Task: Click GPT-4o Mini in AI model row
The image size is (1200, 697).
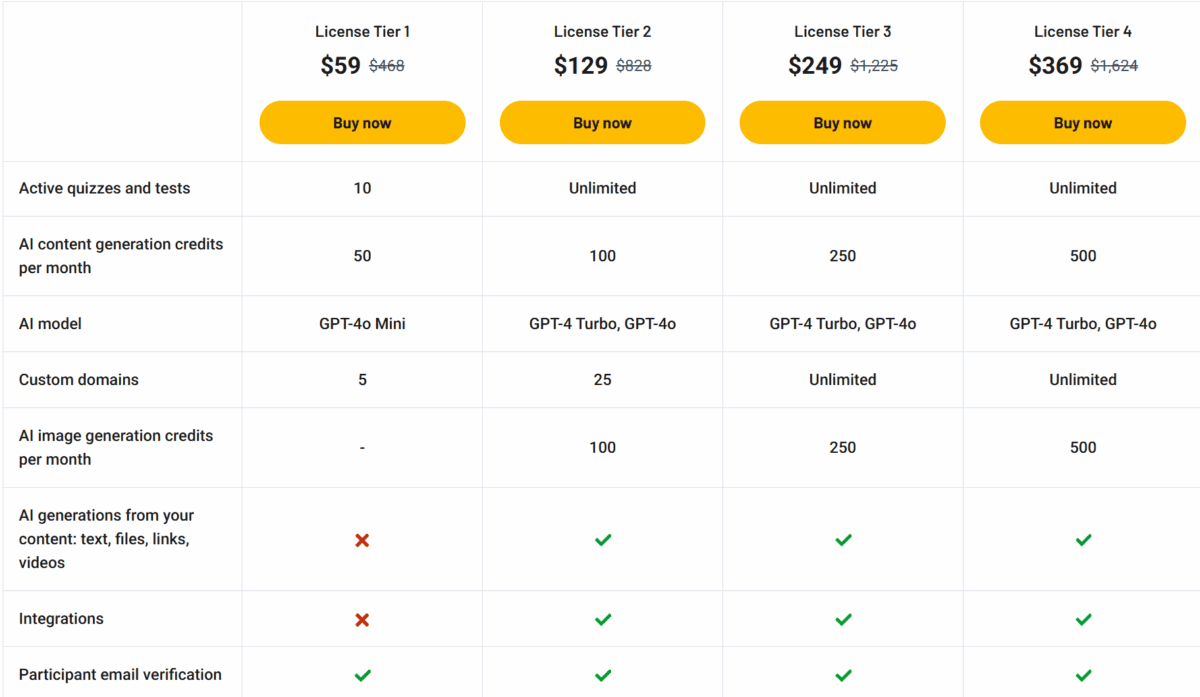Action: point(362,324)
